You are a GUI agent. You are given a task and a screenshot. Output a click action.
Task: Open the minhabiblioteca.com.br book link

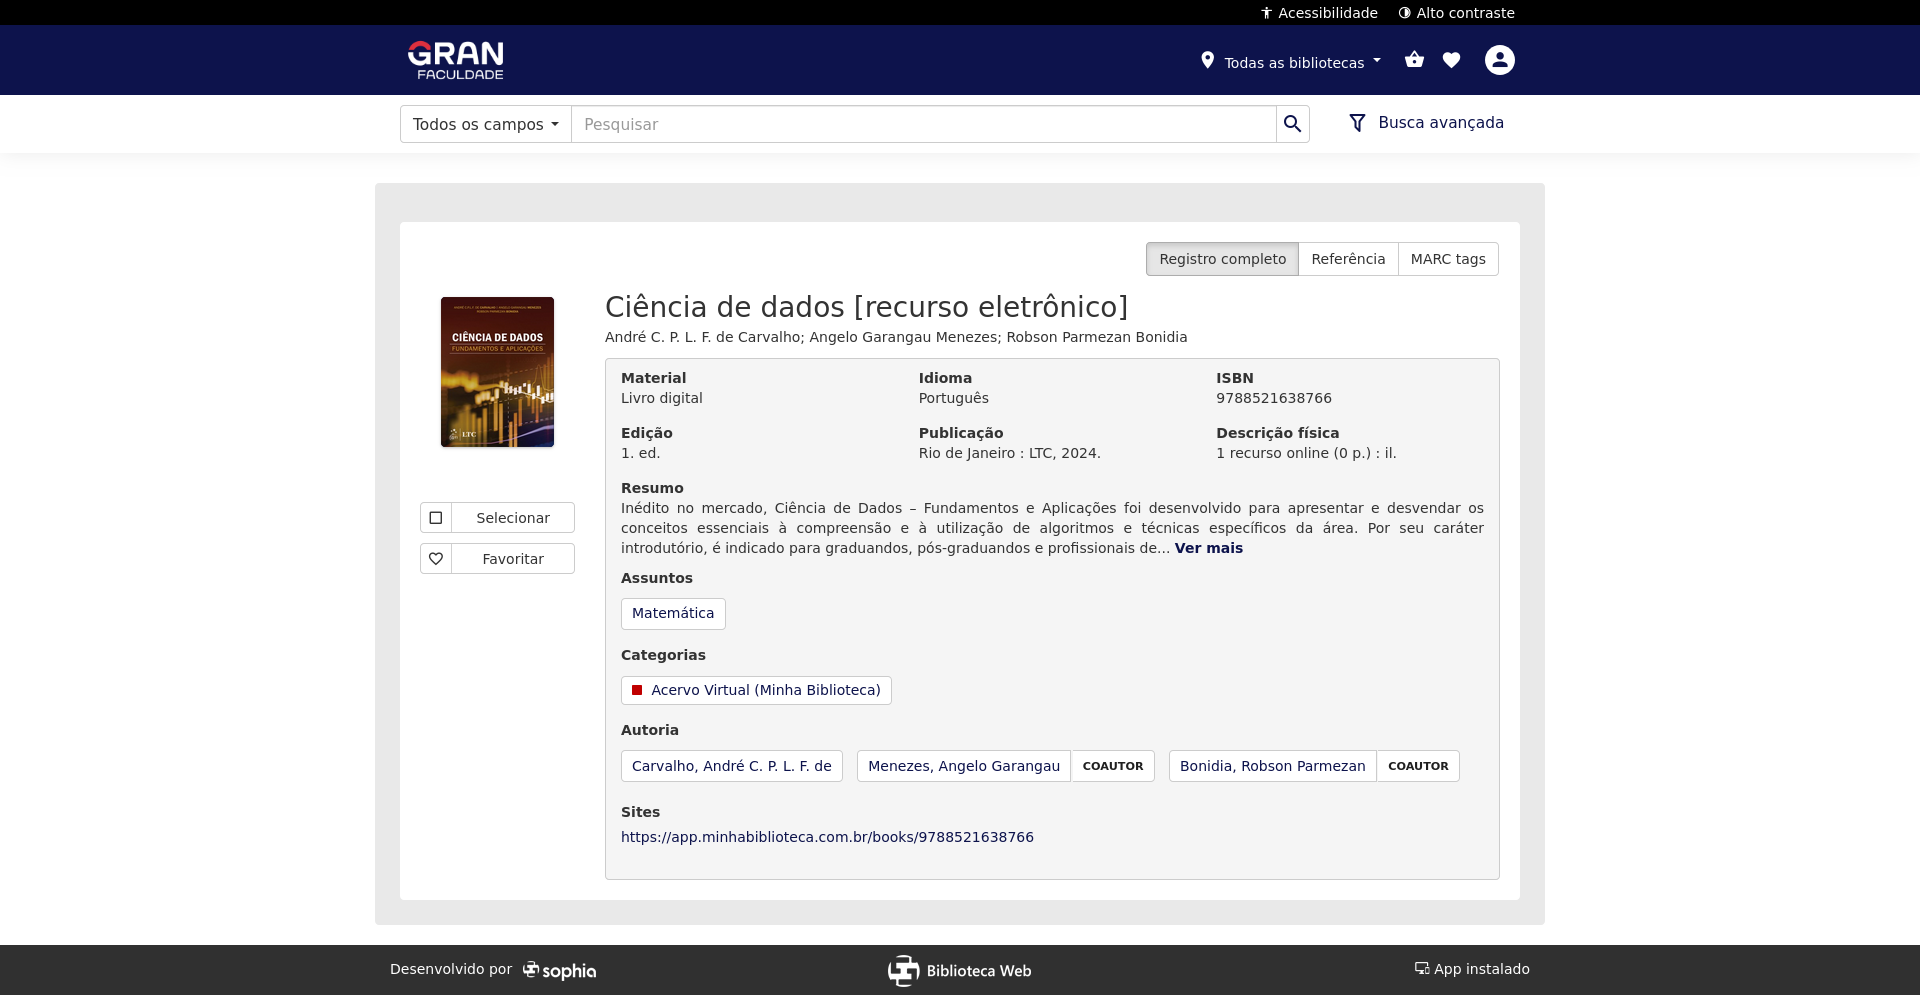pyautogui.click(x=827, y=837)
